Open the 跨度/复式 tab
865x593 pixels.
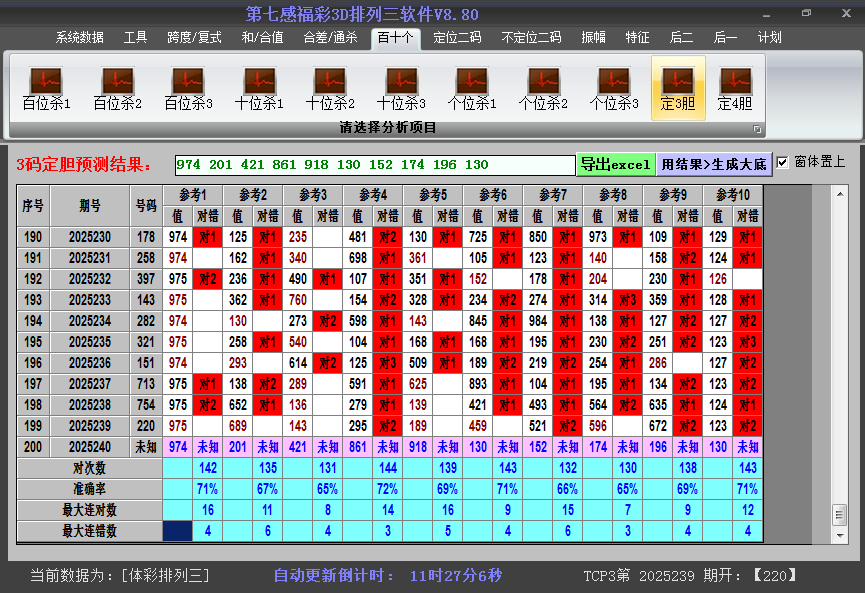click(x=194, y=38)
